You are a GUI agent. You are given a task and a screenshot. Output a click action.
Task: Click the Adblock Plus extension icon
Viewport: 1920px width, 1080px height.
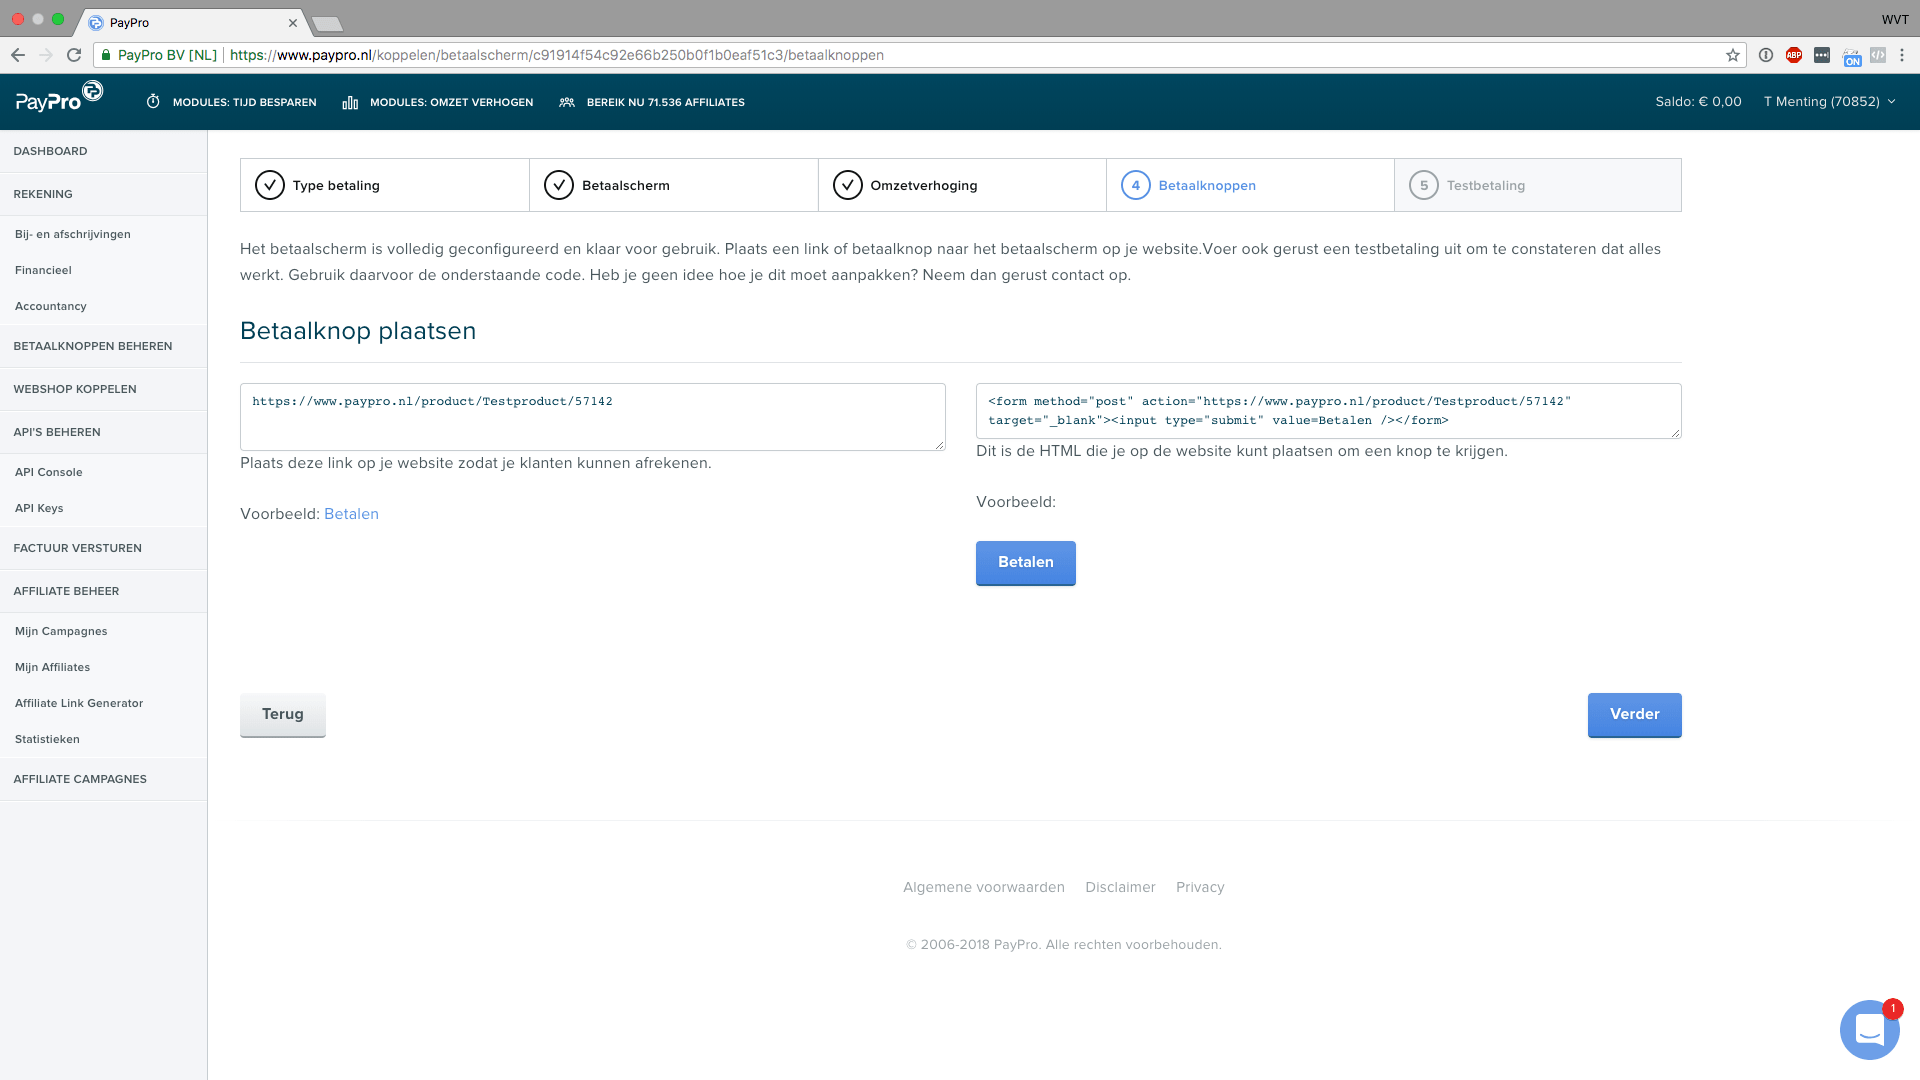1794,55
